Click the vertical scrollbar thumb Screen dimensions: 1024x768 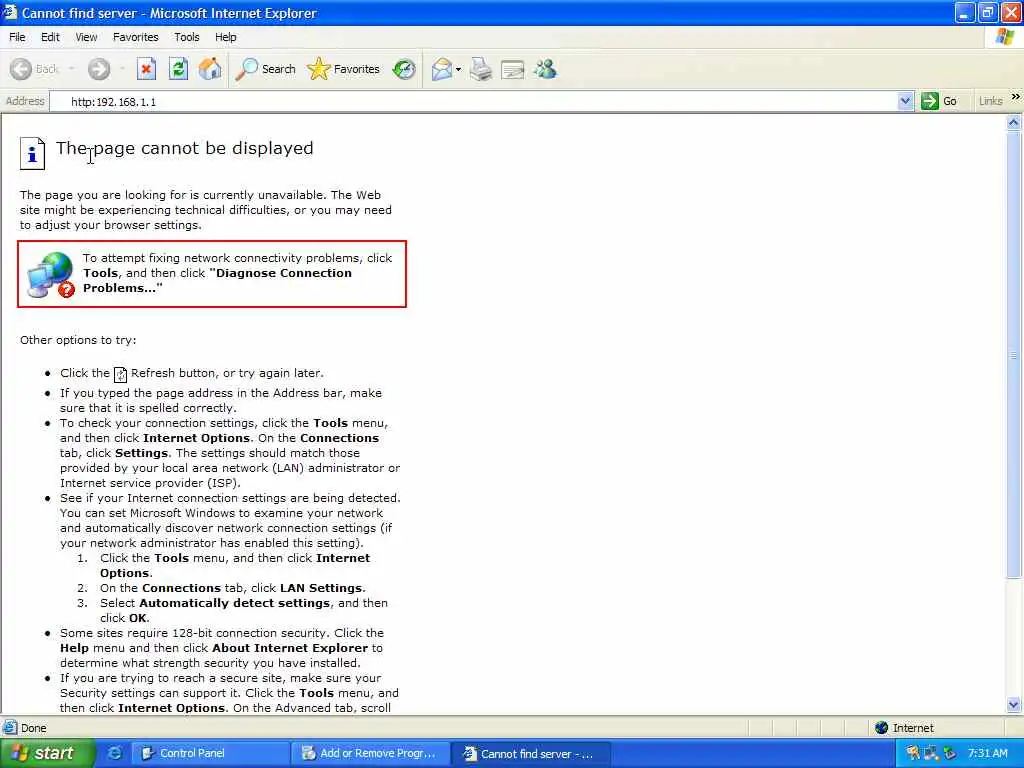pos(1013,354)
